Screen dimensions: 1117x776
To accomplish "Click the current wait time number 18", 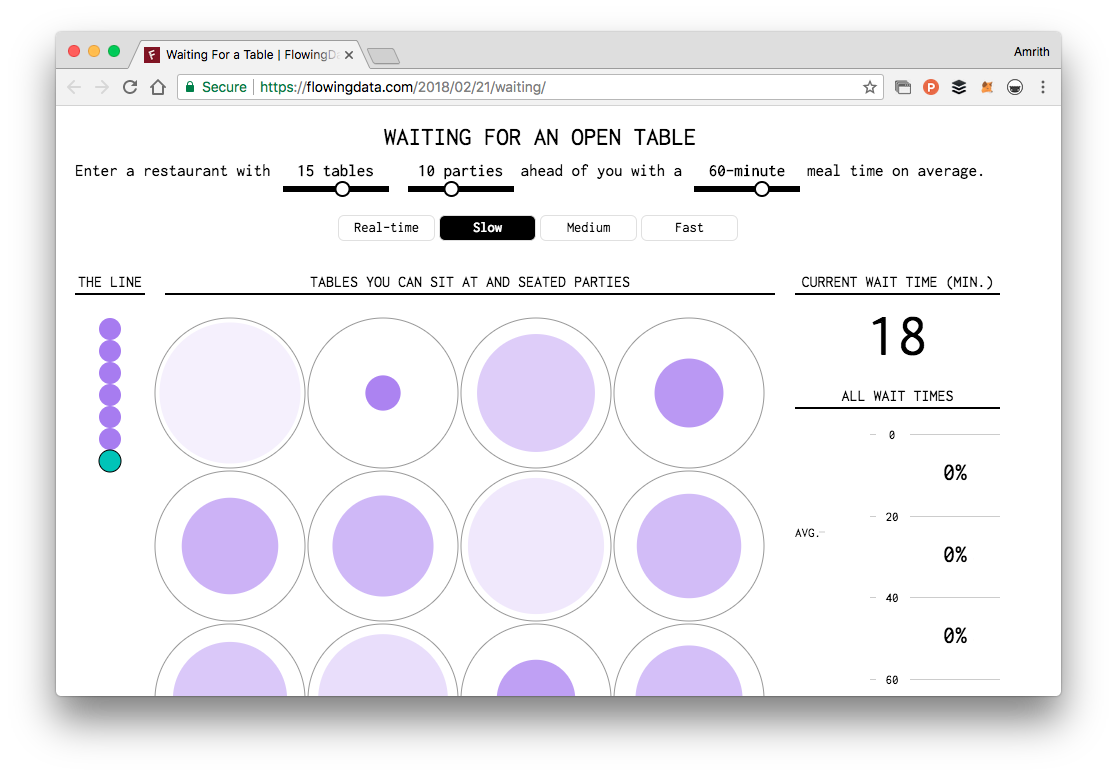I will (898, 336).
